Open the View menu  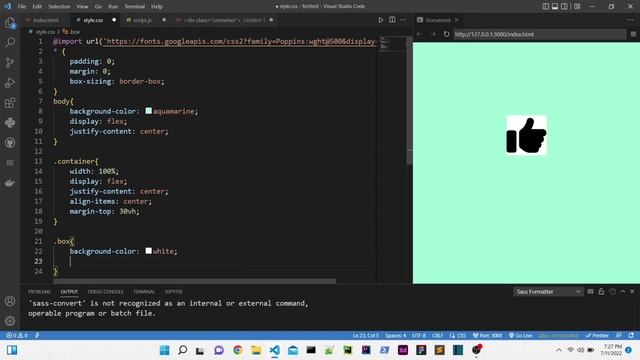[x=82, y=7]
